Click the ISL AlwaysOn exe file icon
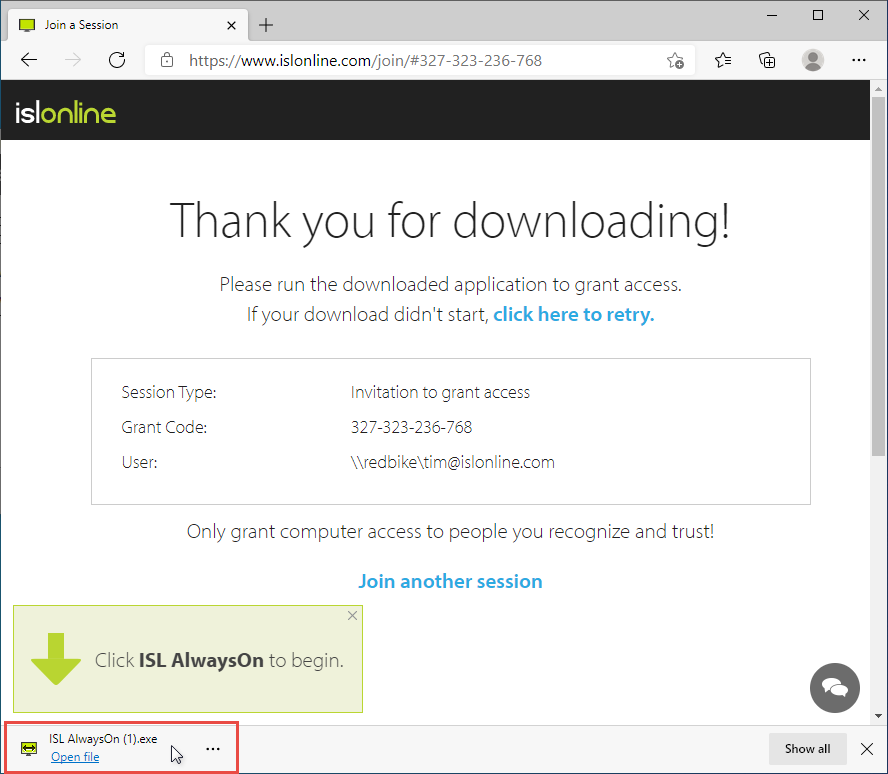 (x=28, y=747)
